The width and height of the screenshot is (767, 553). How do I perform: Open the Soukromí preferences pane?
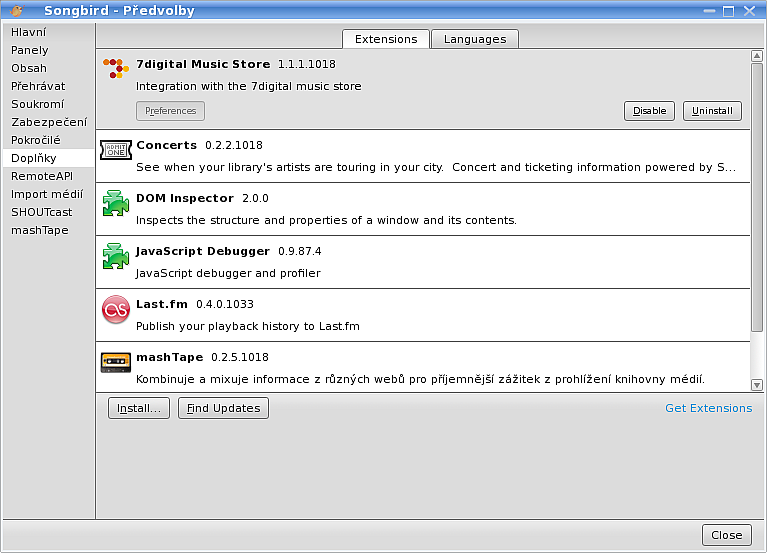tap(48, 104)
